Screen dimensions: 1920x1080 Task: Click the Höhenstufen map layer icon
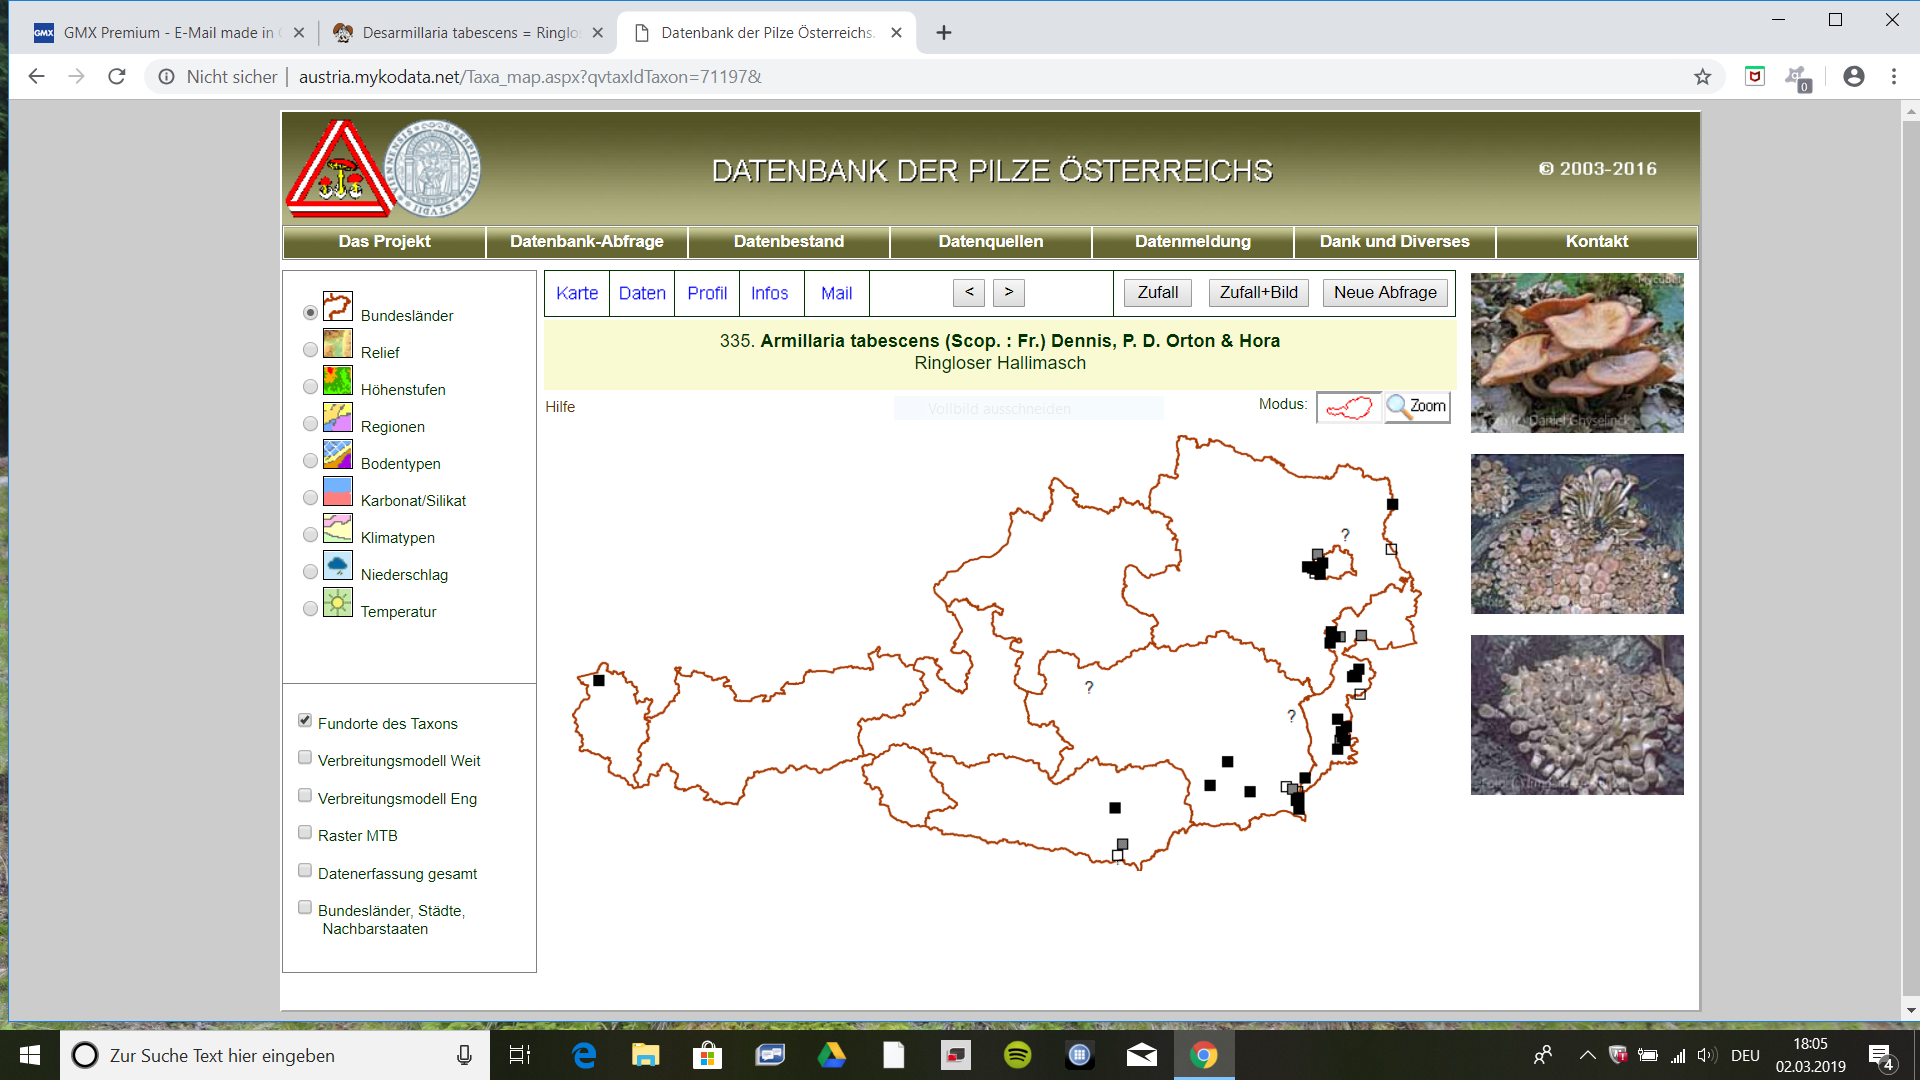[337, 381]
